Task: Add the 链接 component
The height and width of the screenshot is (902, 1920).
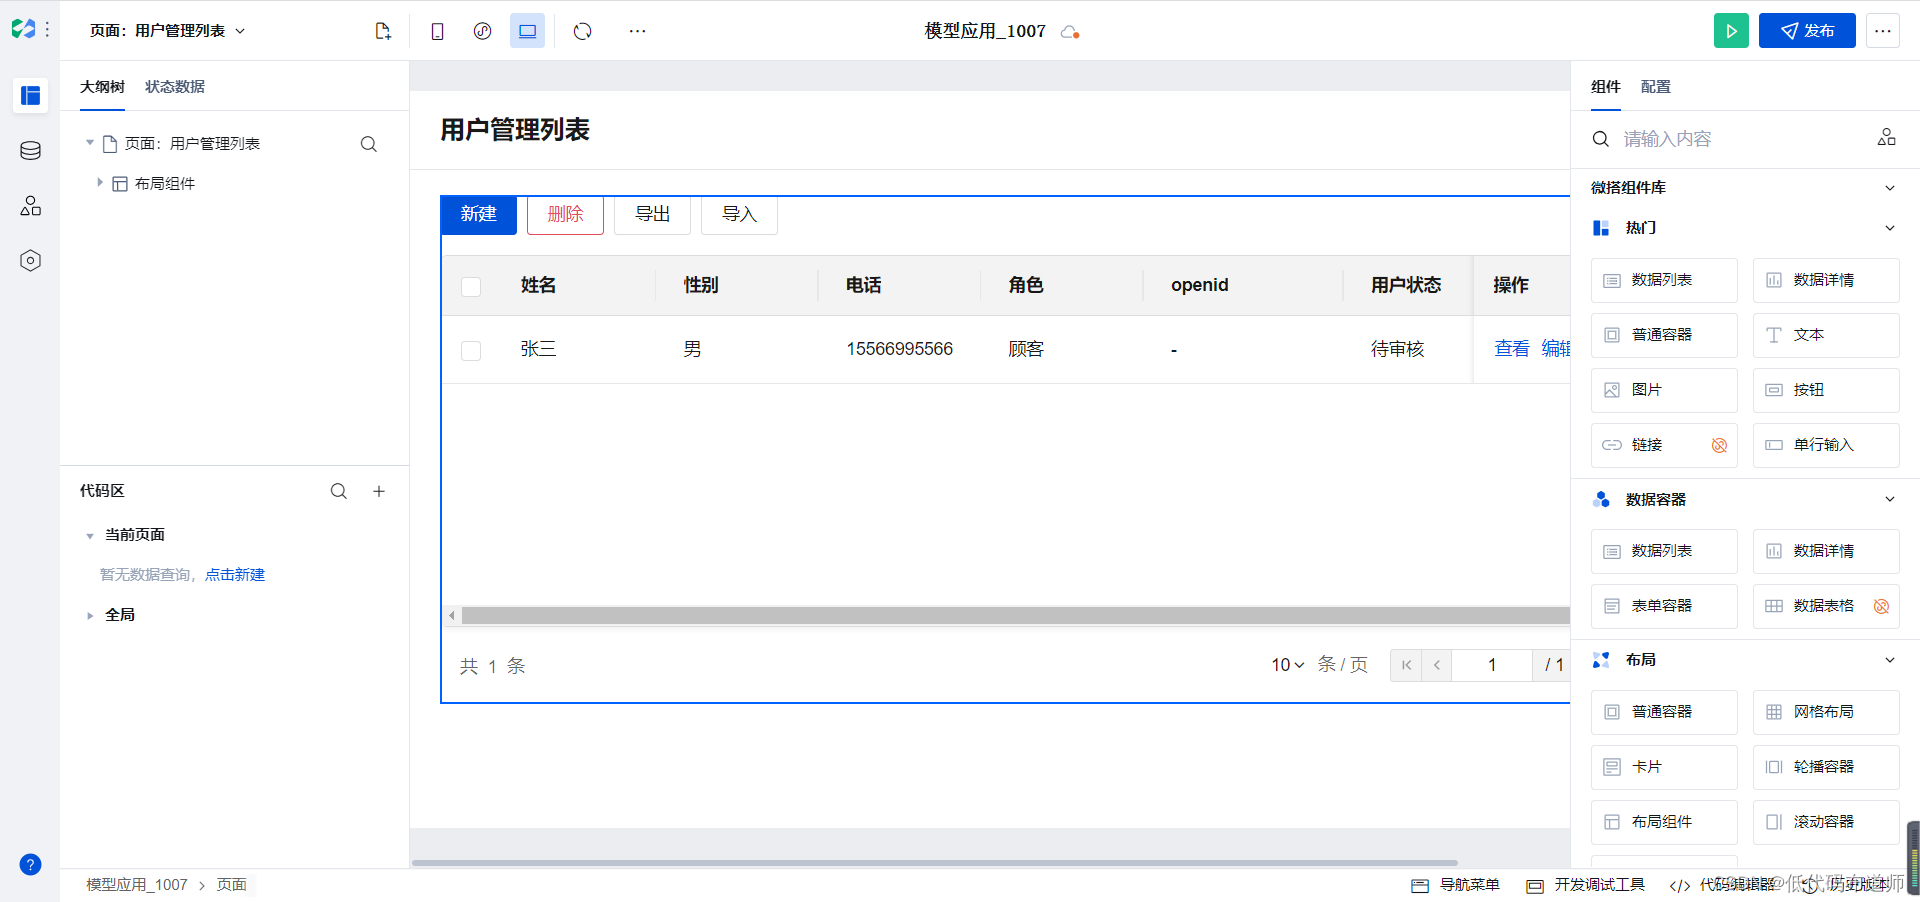Action: click(x=1664, y=445)
